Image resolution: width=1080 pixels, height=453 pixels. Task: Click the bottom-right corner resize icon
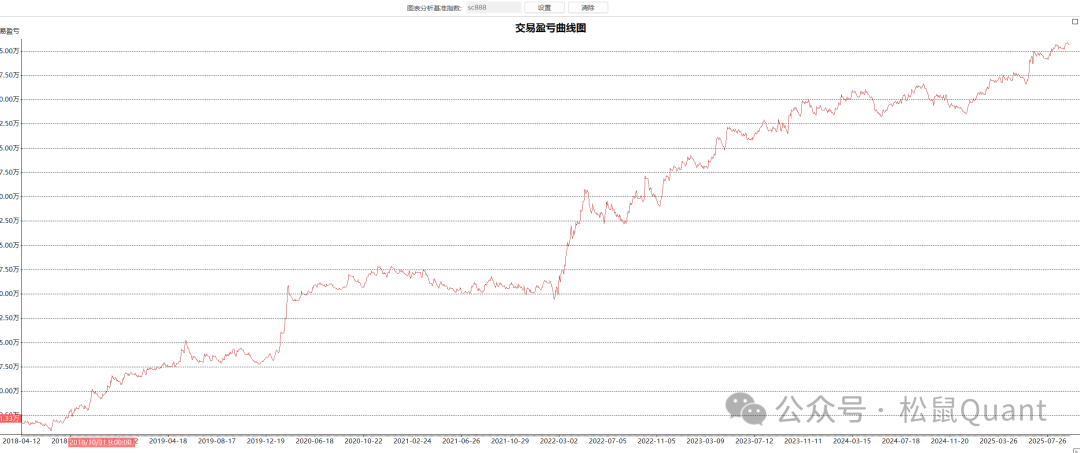tap(1074, 449)
